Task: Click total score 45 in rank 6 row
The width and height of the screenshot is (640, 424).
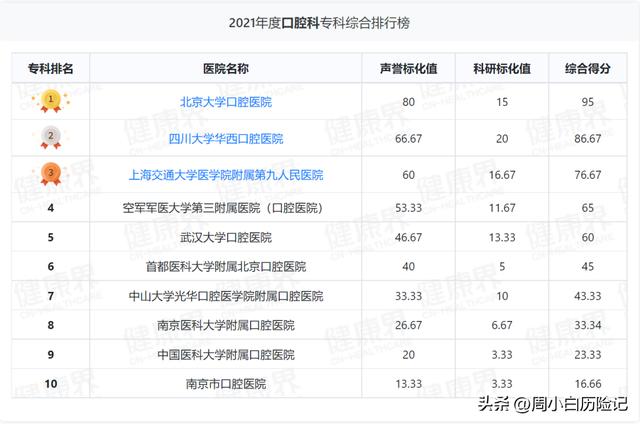Action: click(588, 266)
